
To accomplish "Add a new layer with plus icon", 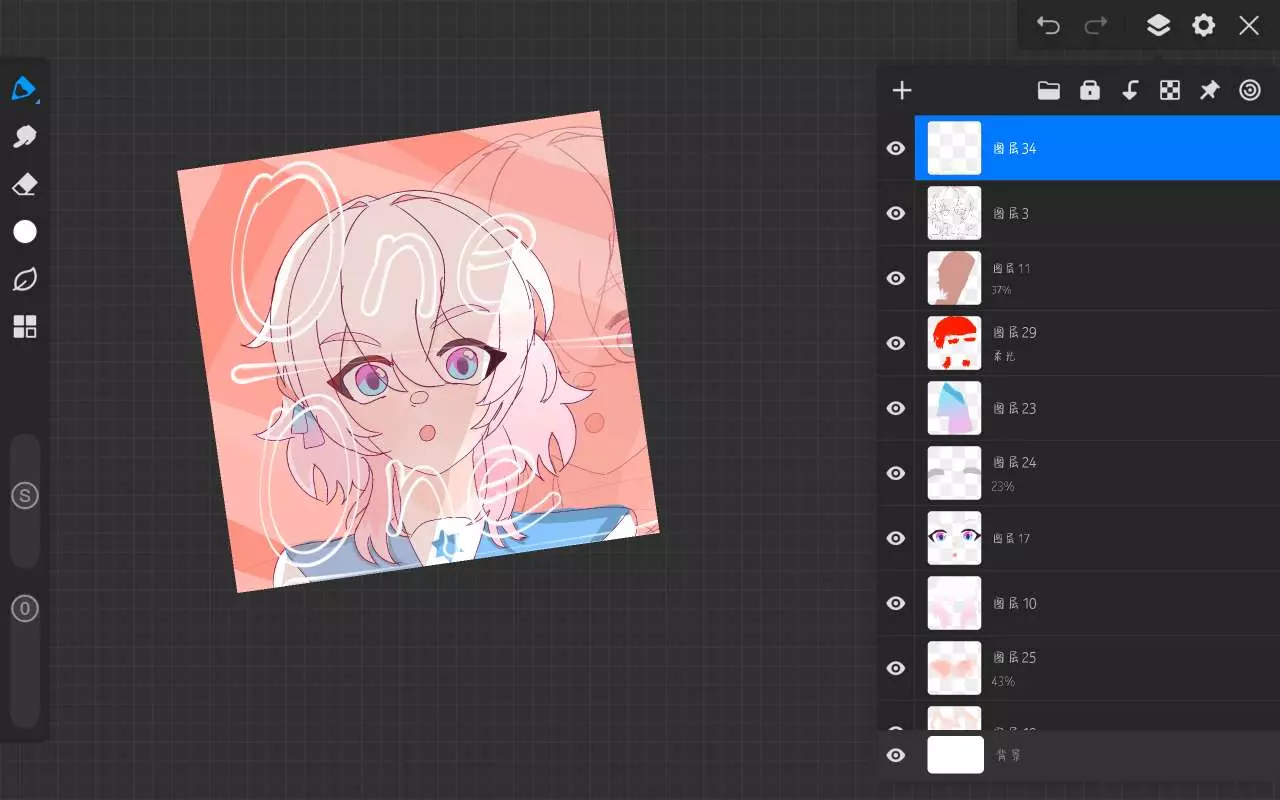I will (902, 91).
